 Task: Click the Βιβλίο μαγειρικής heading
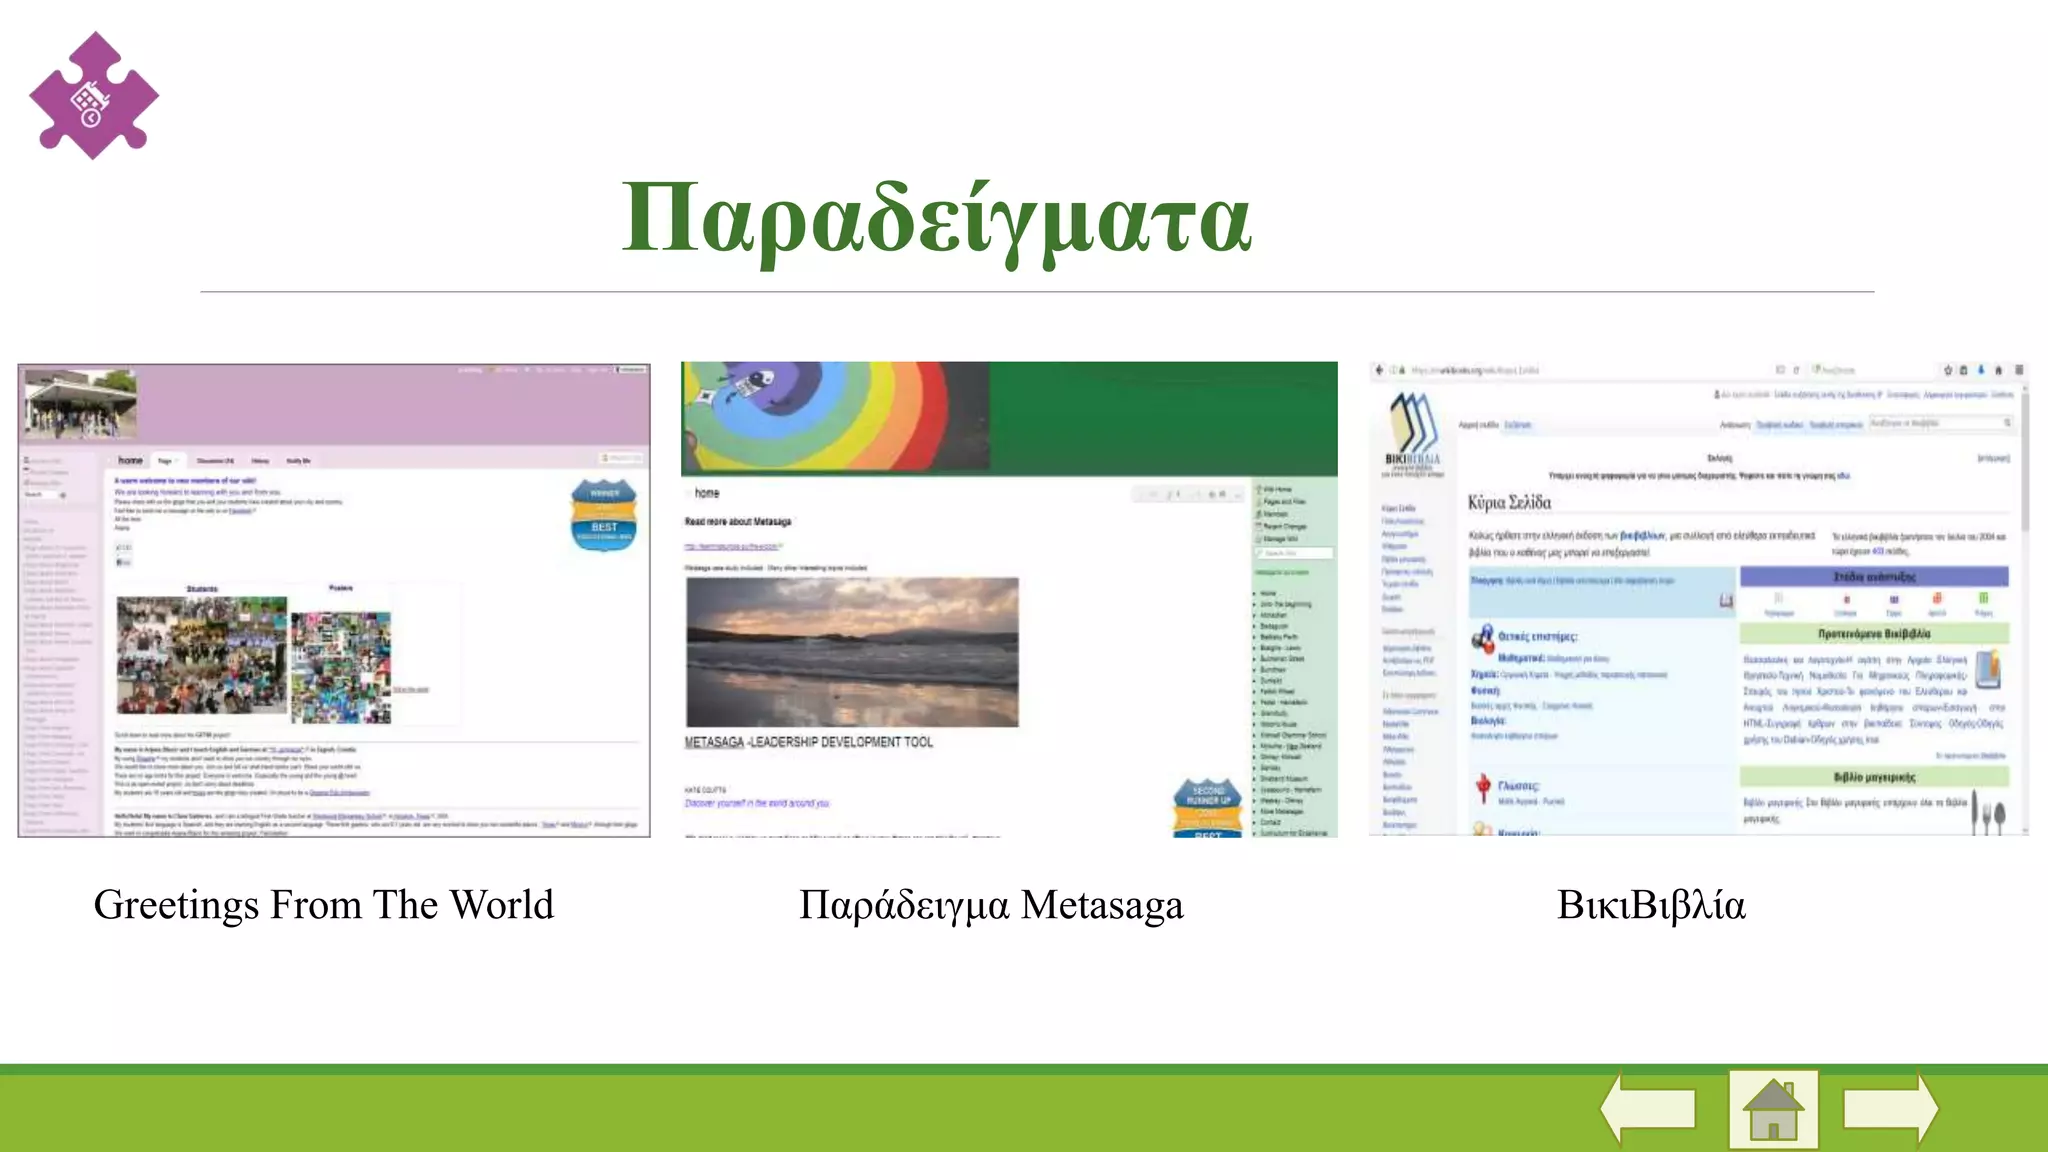[1874, 777]
